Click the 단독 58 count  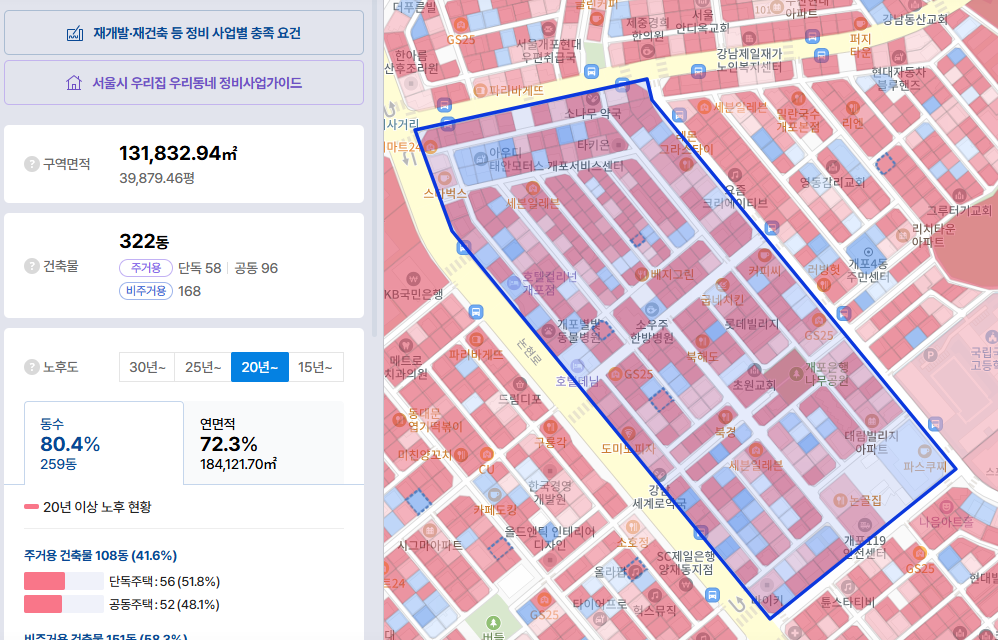pyautogui.click(x=200, y=268)
